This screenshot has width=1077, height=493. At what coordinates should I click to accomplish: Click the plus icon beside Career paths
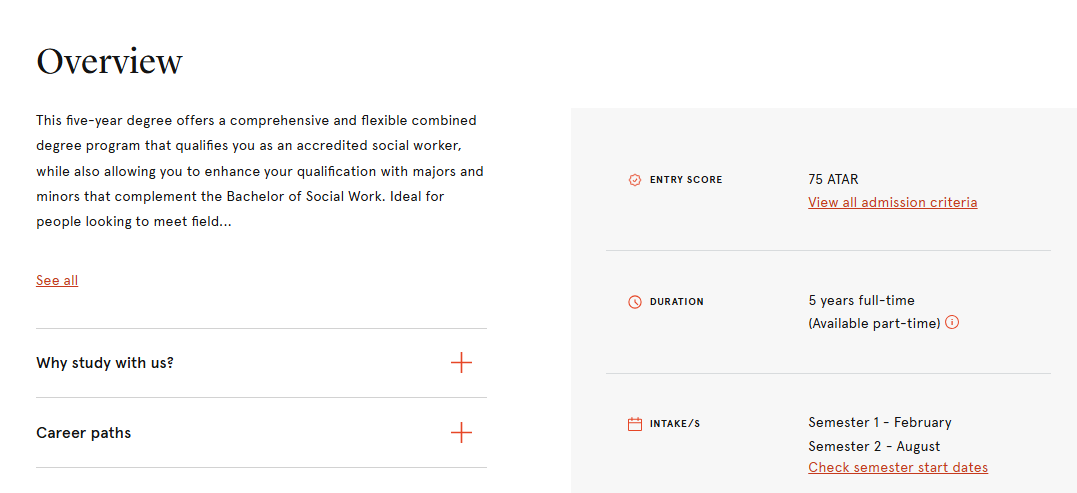point(462,433)
